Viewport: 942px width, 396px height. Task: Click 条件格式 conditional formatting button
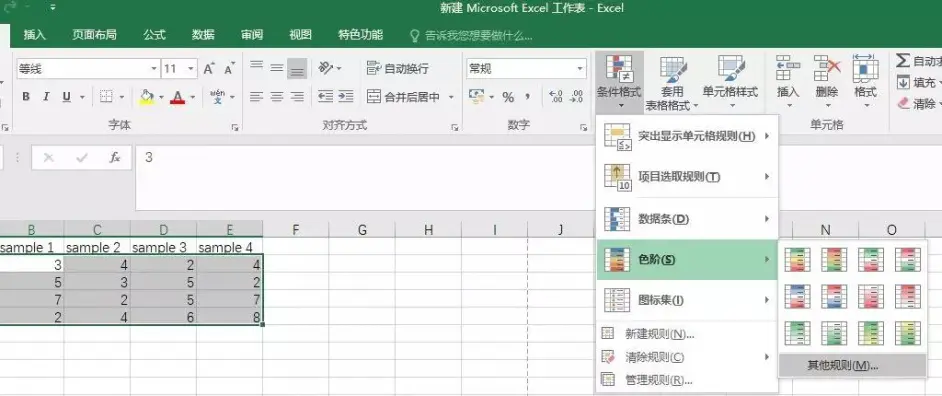tap(619, 82)
